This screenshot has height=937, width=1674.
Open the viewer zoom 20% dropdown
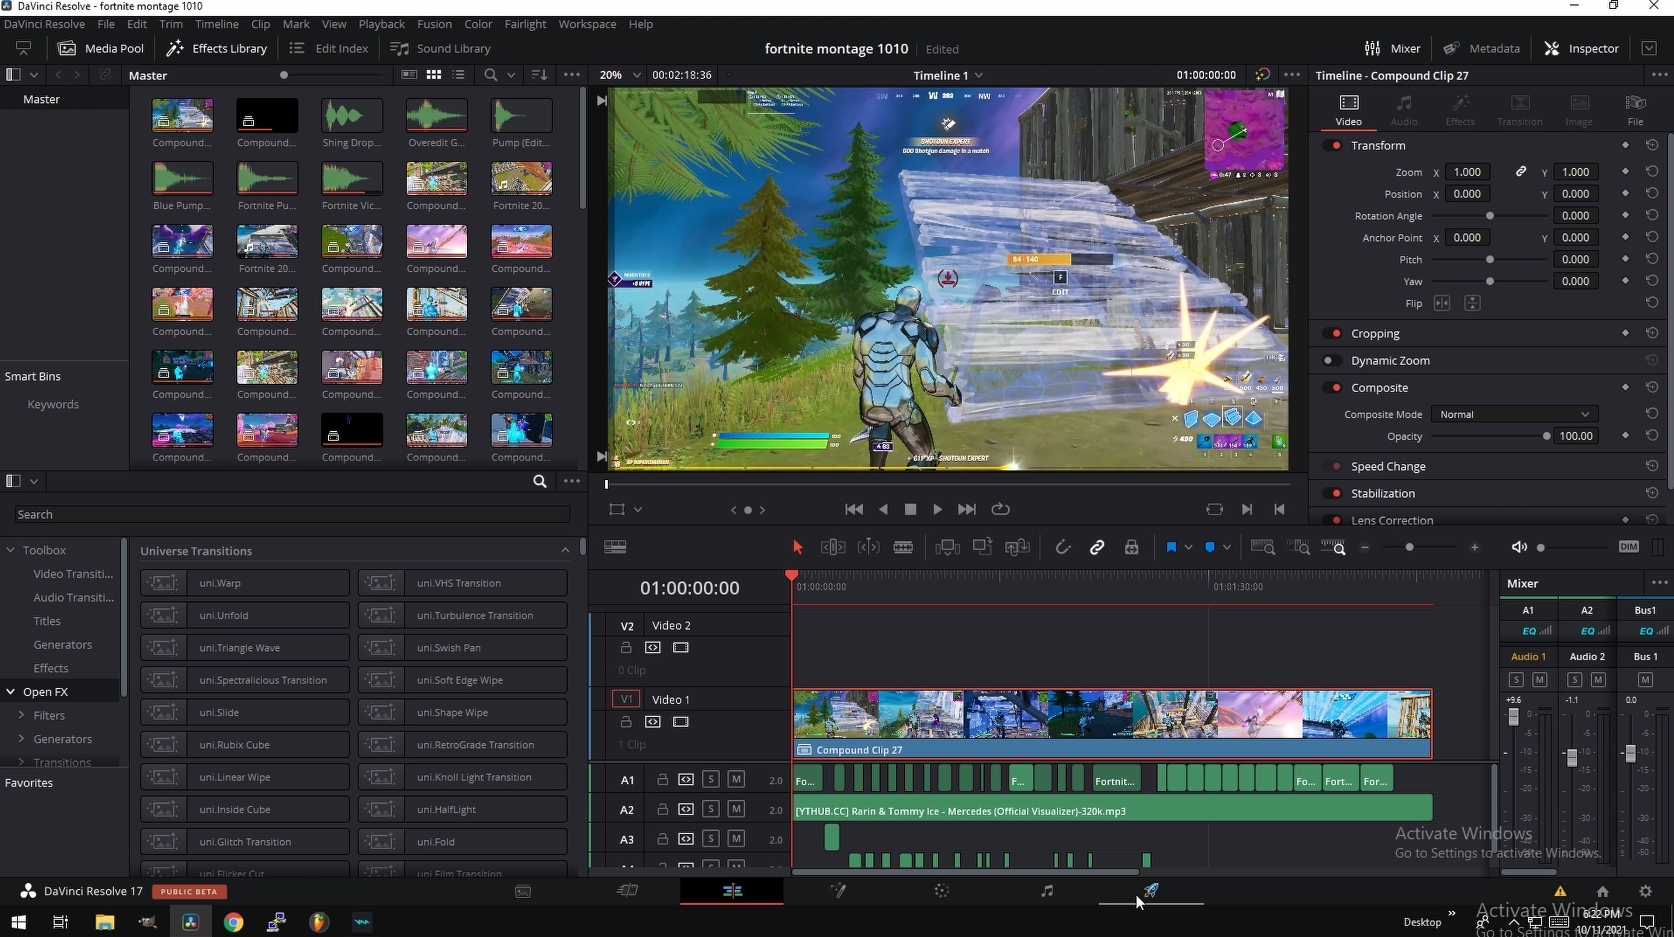619,75
